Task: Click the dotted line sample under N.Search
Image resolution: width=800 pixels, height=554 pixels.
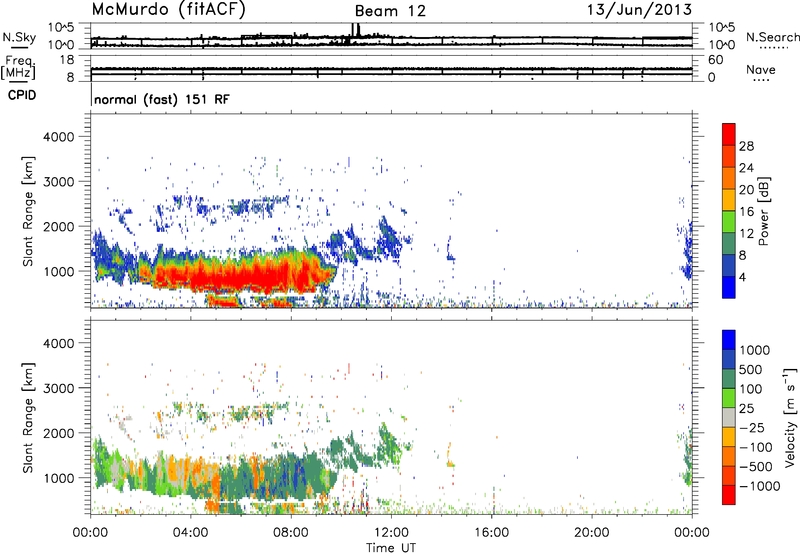Action: pos(774,48)
